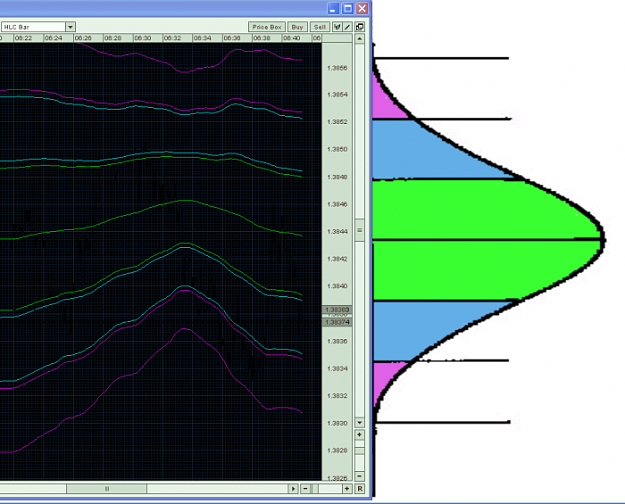Click the vertical scrollbar up arrow

tap(360, 39)
